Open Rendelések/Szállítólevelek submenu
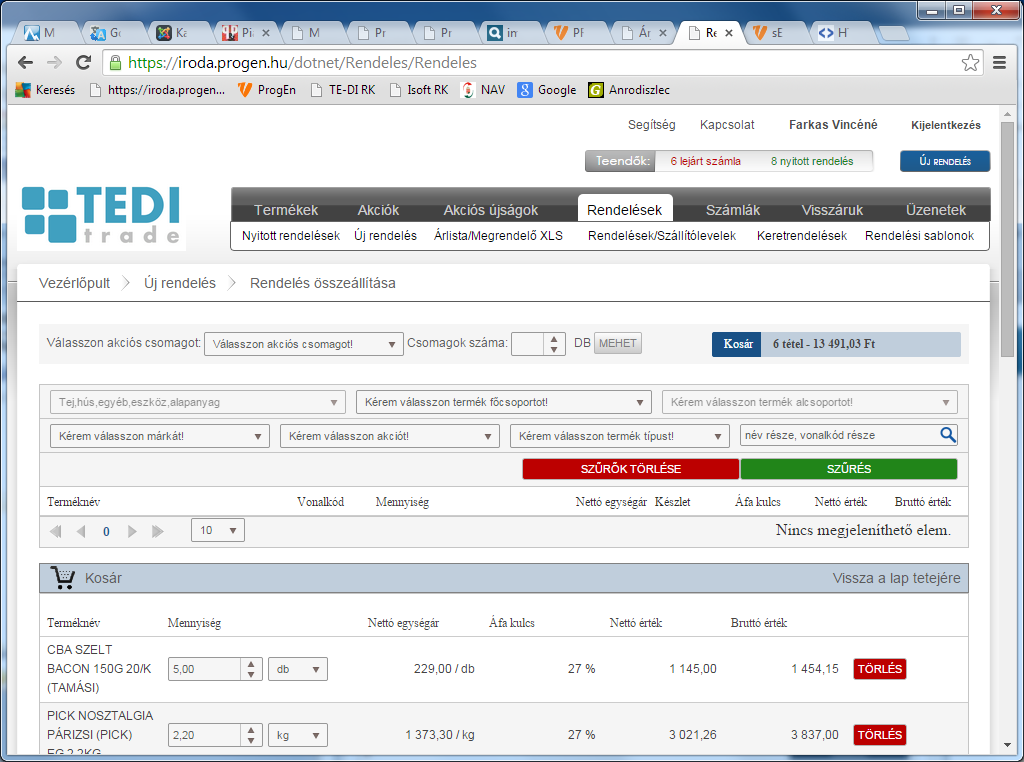Image resolution: width=1024 pixels, height=762 pixels. (x=662, y=236)
